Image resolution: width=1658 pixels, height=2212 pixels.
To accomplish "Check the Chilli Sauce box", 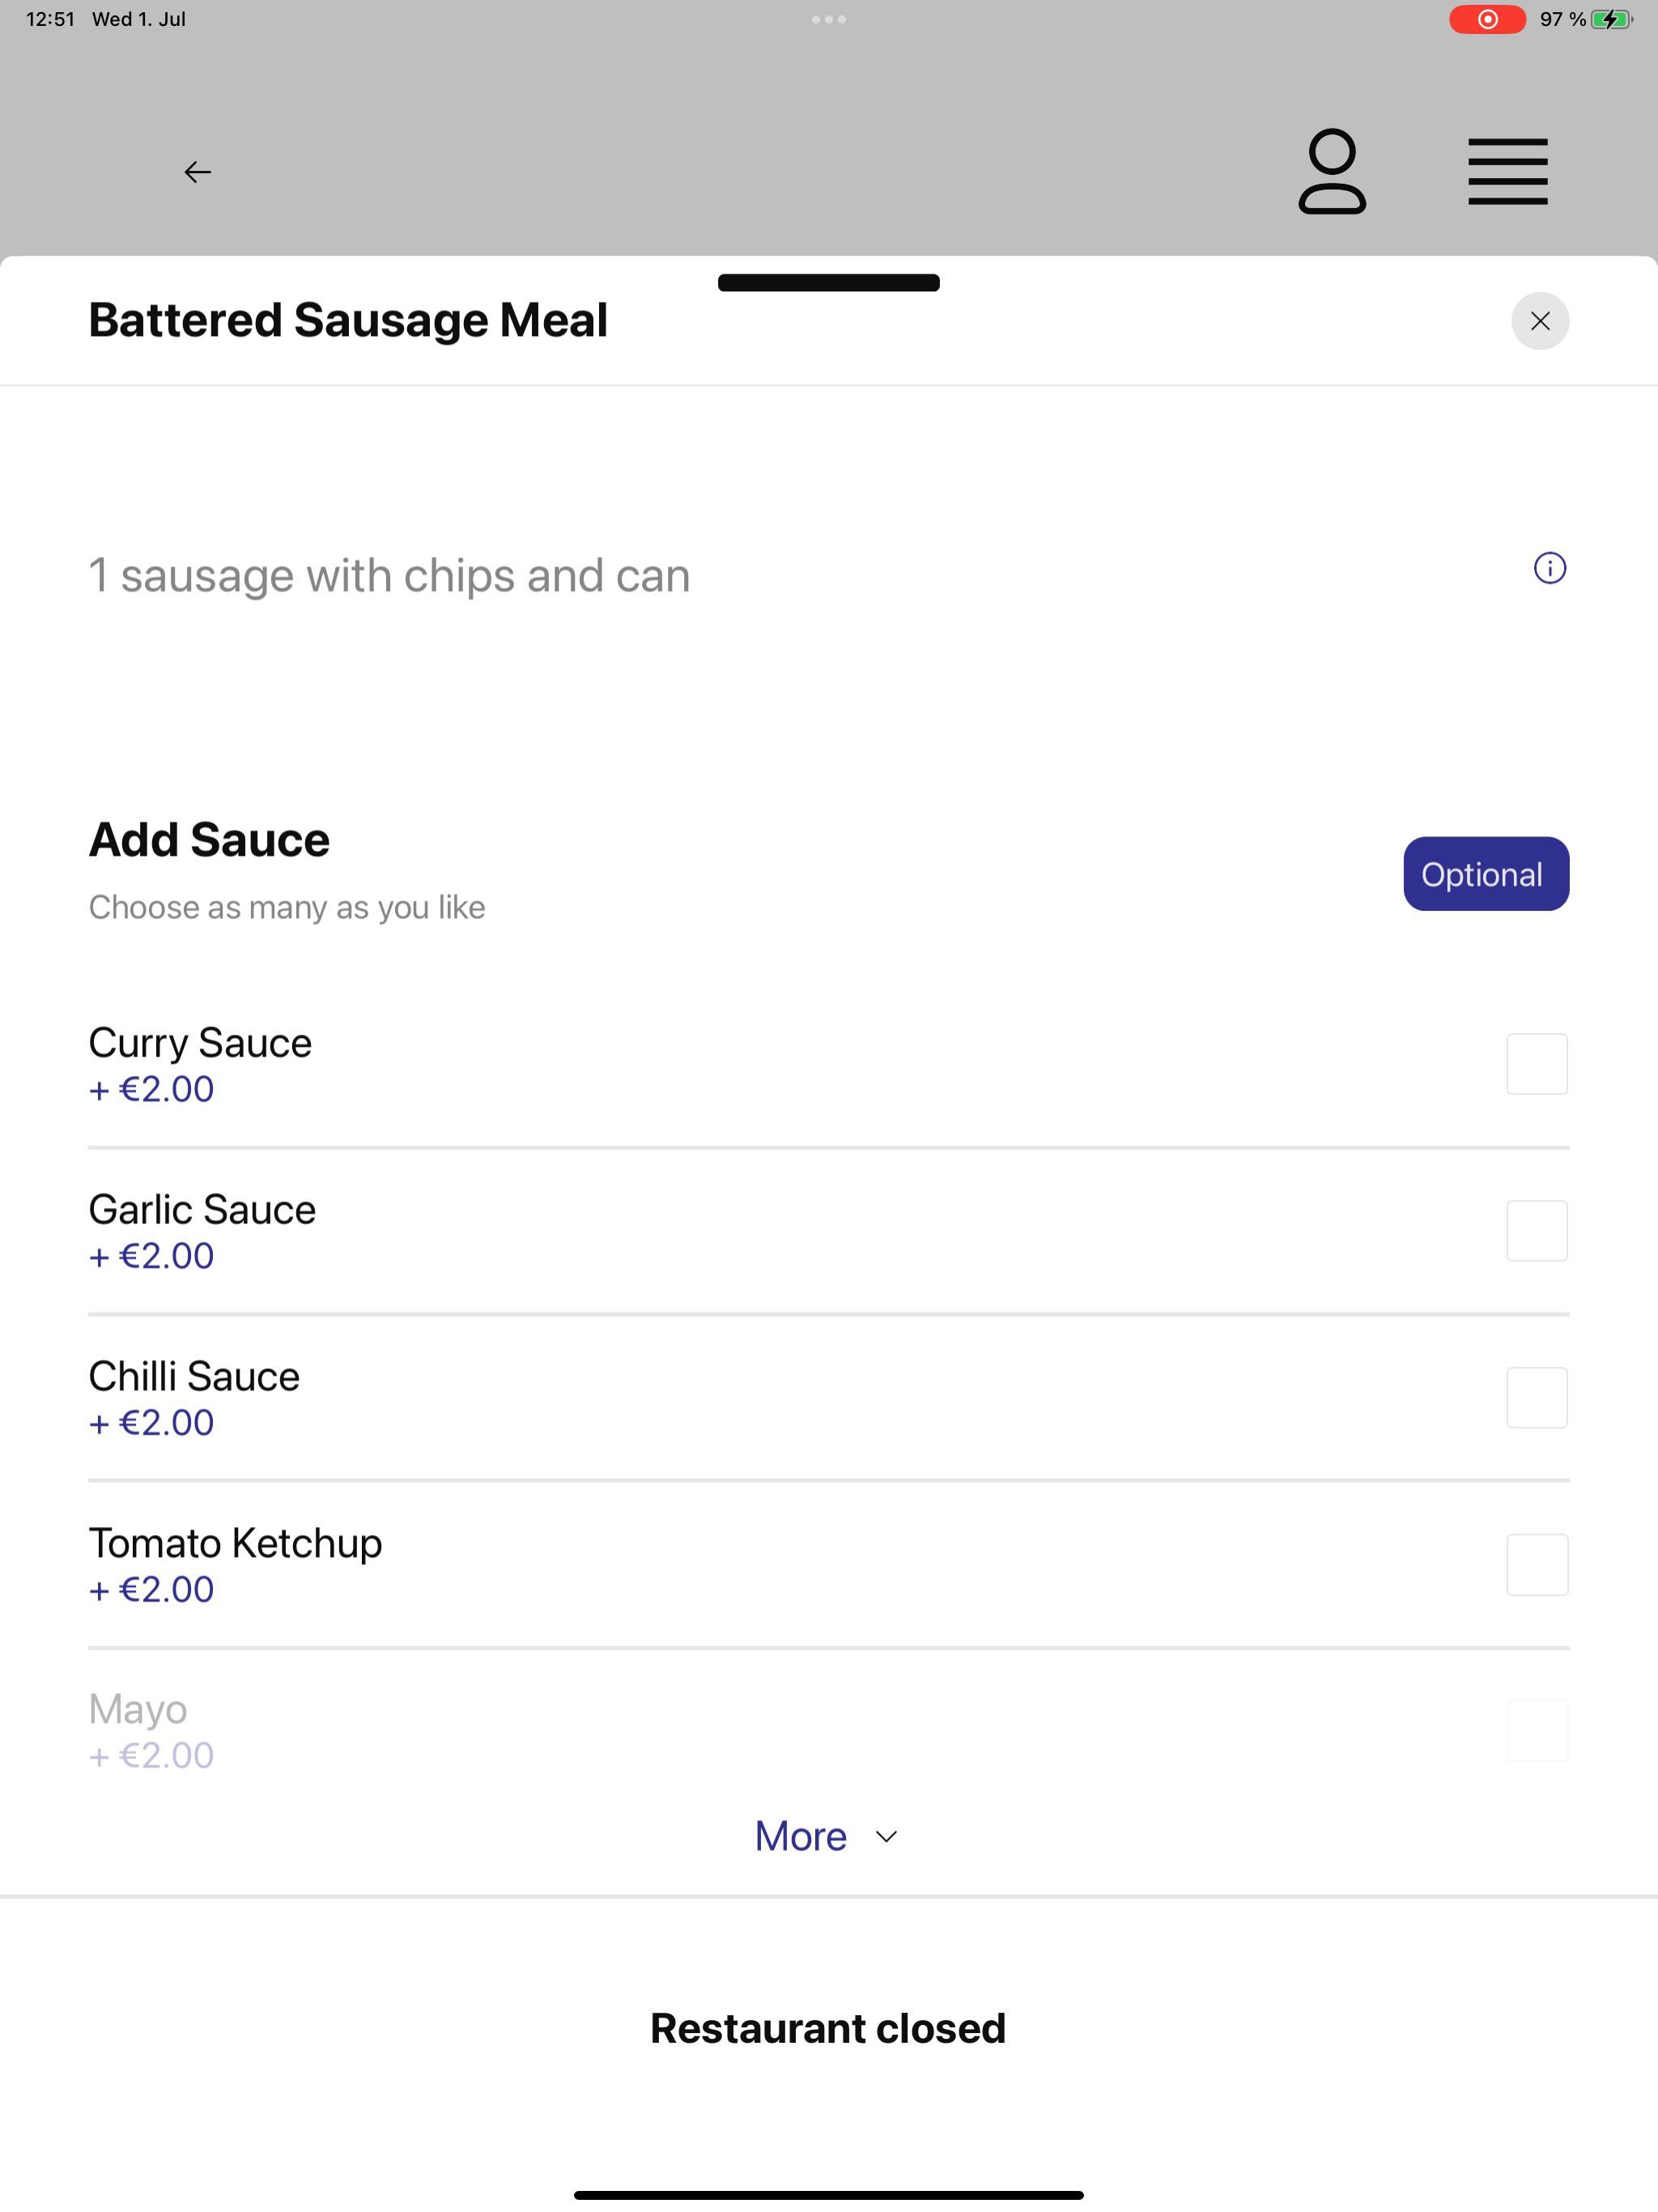I will tap(1537, 1398).
